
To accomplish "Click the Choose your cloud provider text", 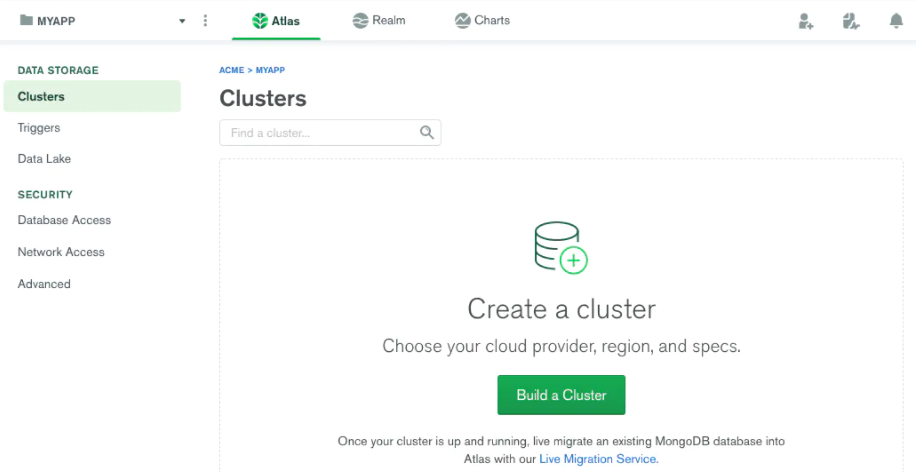I will click(561, 346).
